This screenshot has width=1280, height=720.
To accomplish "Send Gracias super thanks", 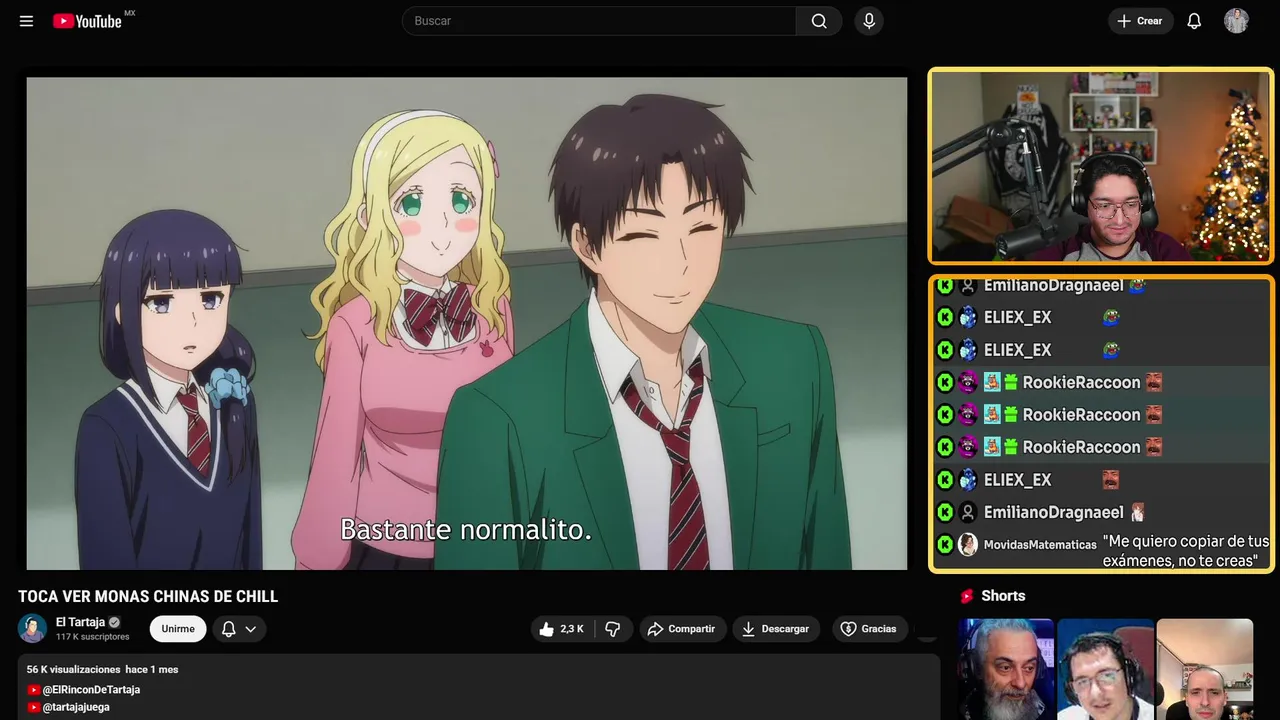I will click(868, 629).
